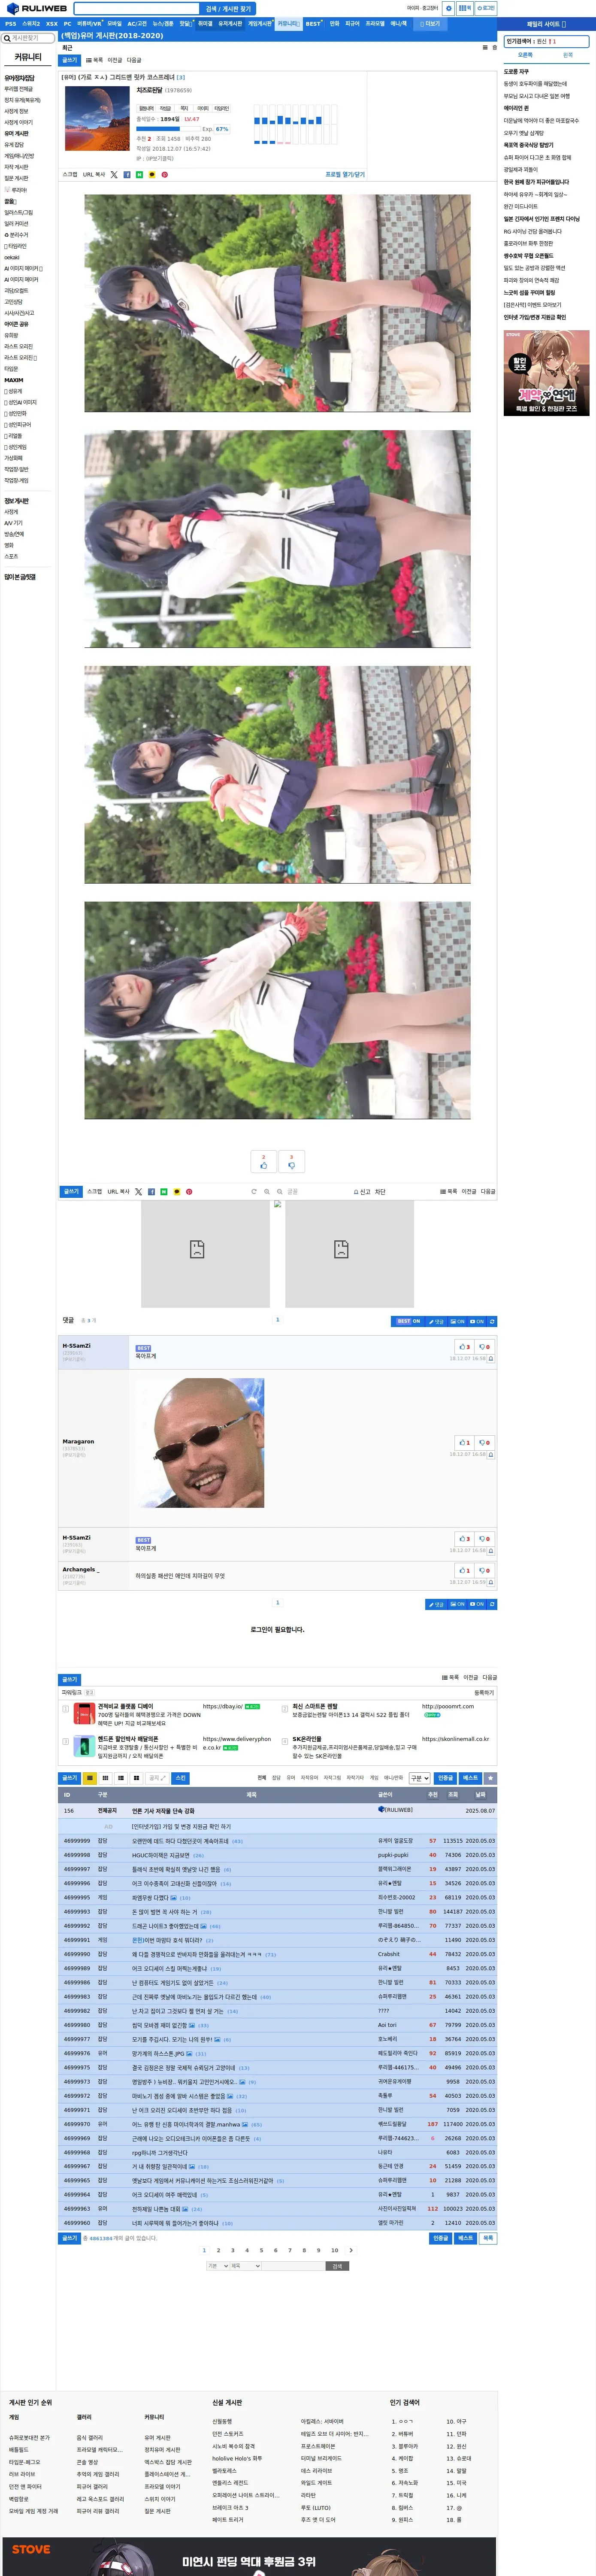Click the search button labeled 검색 / 게시판 찾기
Screen dimensions: 596x2576
[228, 8]
